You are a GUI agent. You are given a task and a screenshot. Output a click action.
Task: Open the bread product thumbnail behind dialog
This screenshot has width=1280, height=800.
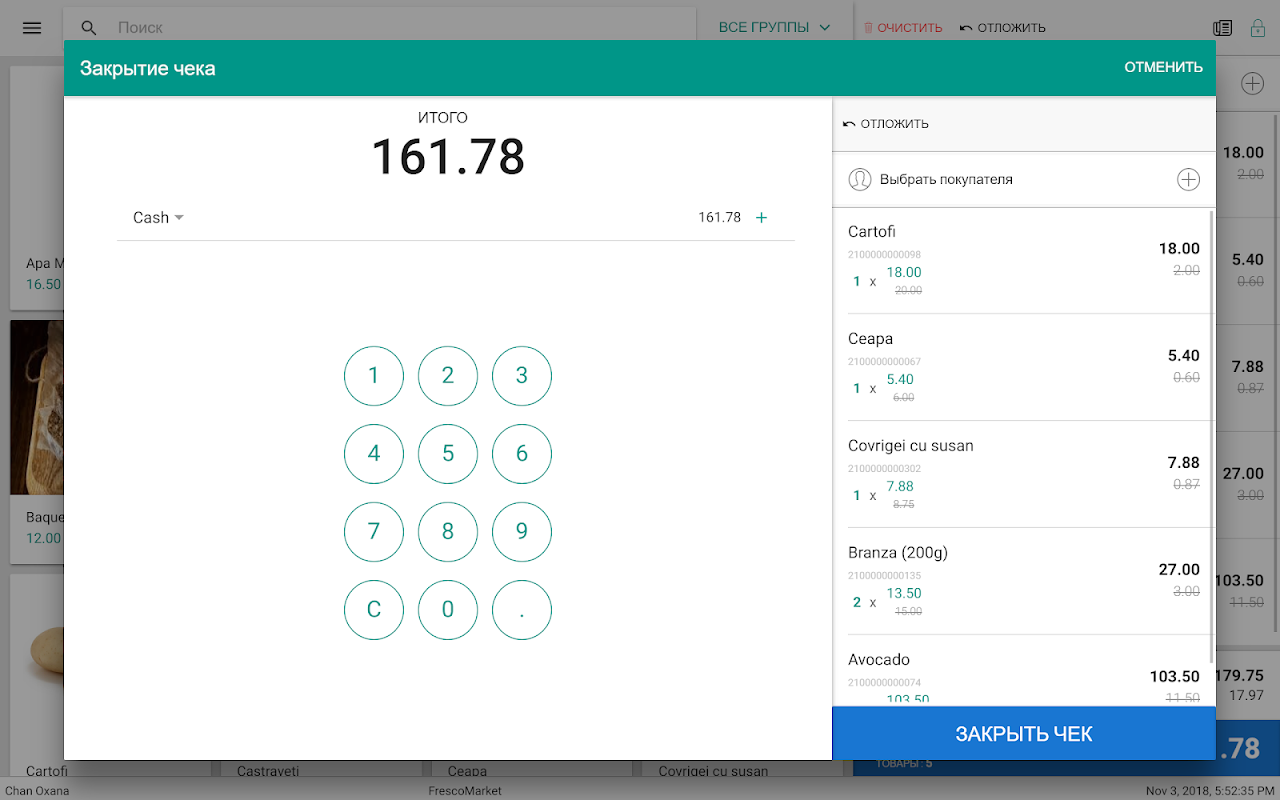[37, 408]
